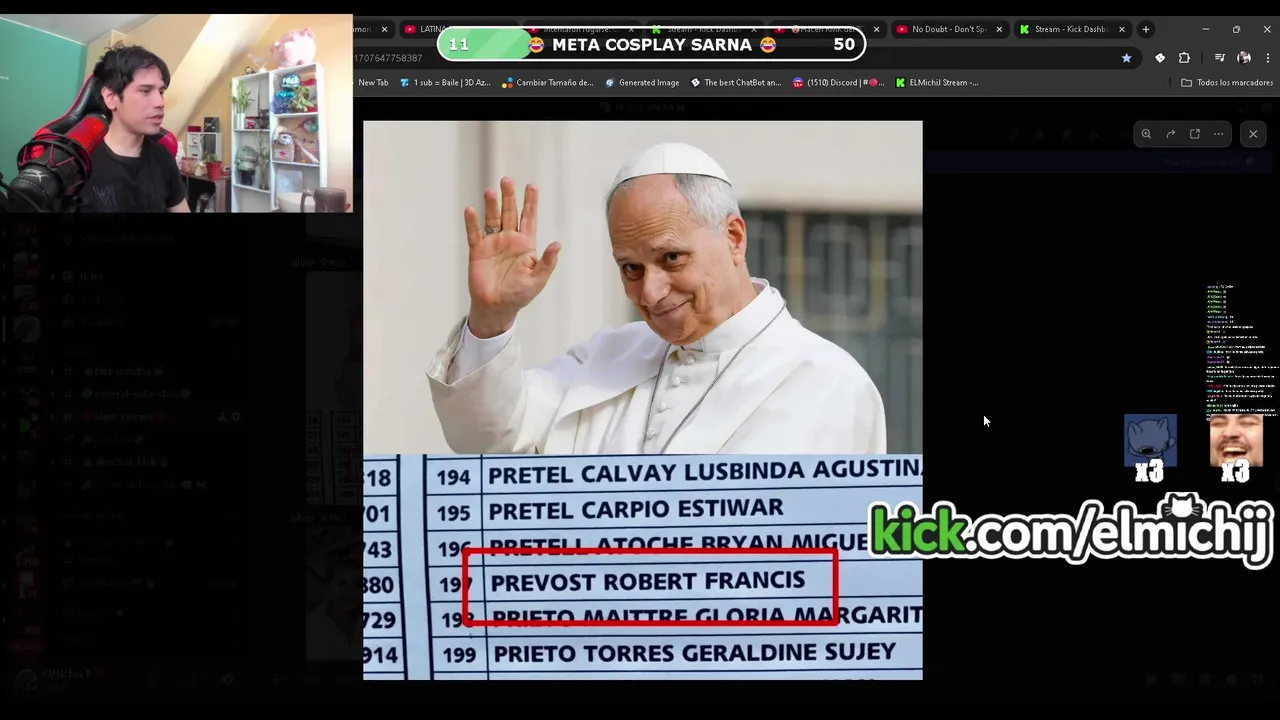The image size is (1280, 720).
Task: Close the image viewer with X
Action: [x=1253, y=134]
